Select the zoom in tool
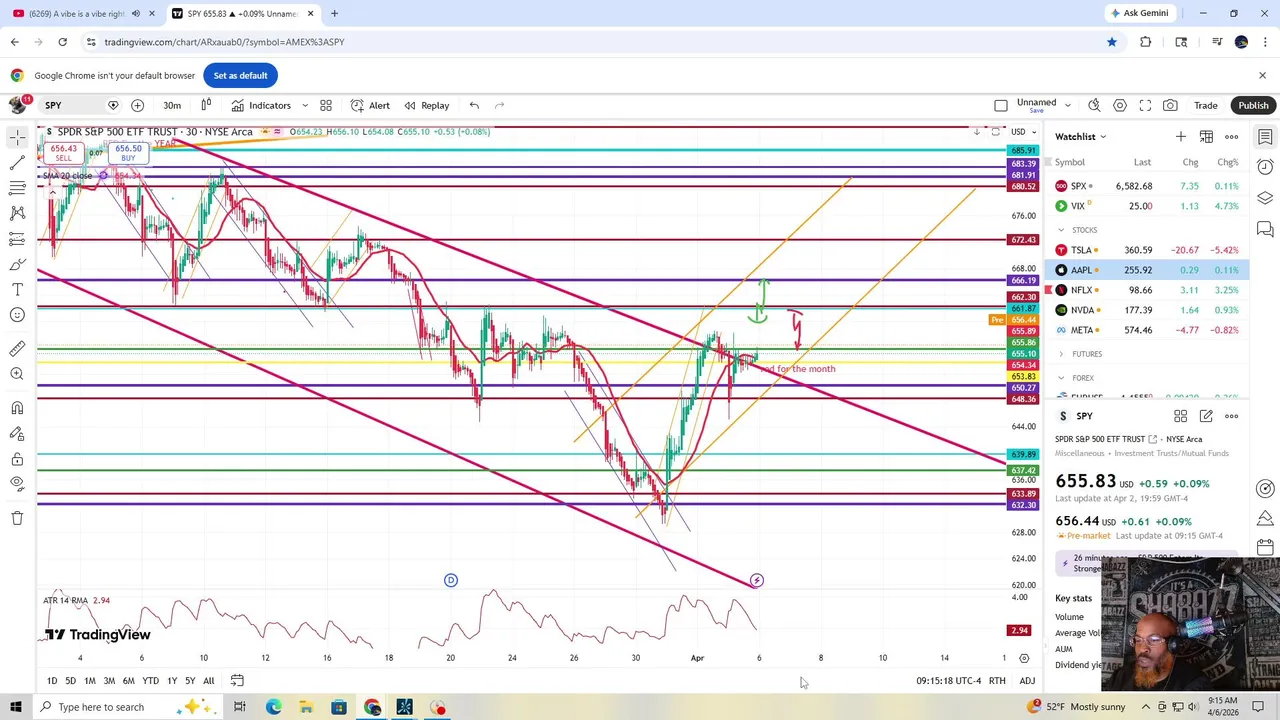The height and width of the screenshot is (720, 1280). click(17, 374)
